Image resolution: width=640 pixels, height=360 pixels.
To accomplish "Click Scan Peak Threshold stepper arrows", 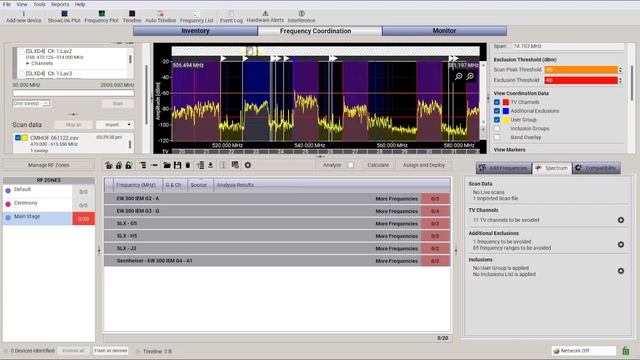I will 620,70.
